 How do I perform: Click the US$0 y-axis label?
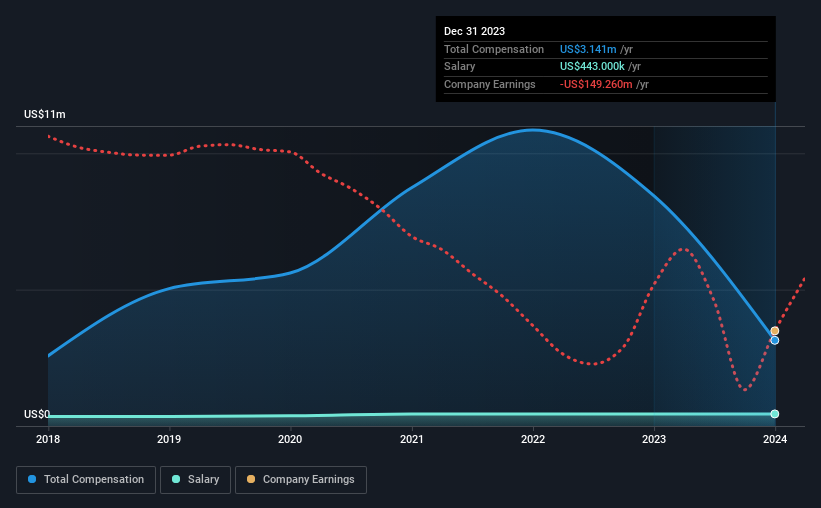[x=37, y=414]
